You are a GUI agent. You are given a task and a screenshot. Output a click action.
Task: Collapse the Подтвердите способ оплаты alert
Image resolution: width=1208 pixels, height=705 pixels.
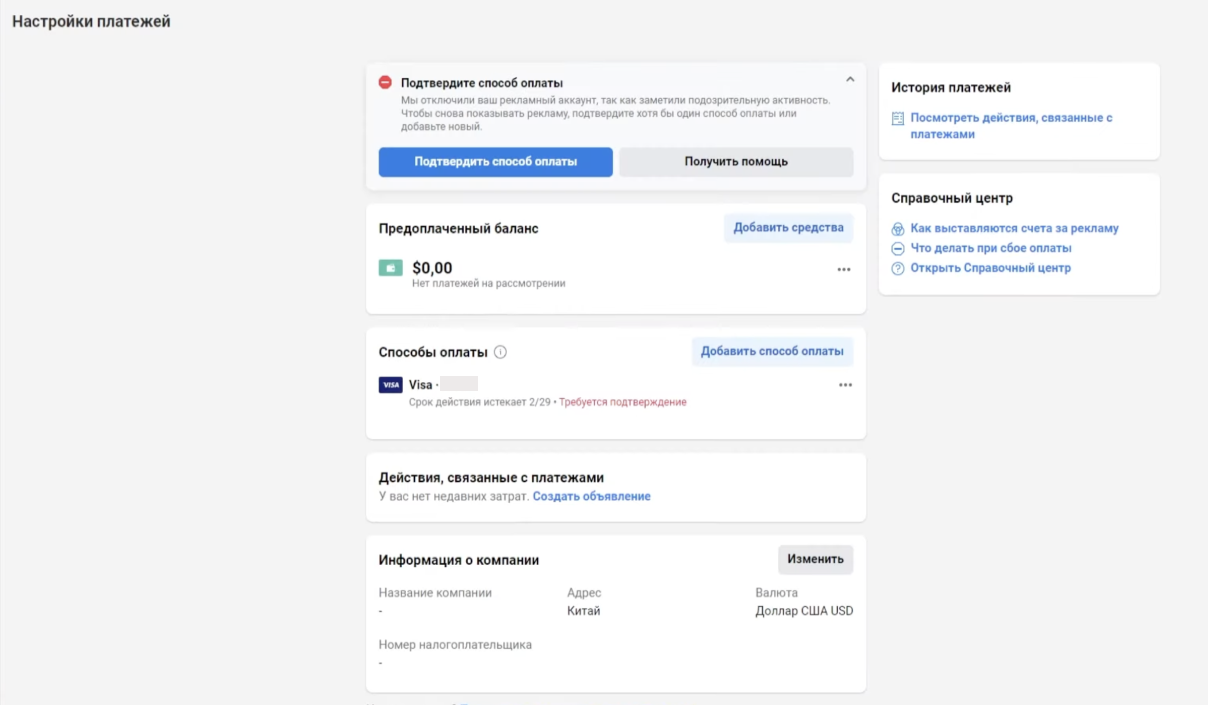coord(850,79)
